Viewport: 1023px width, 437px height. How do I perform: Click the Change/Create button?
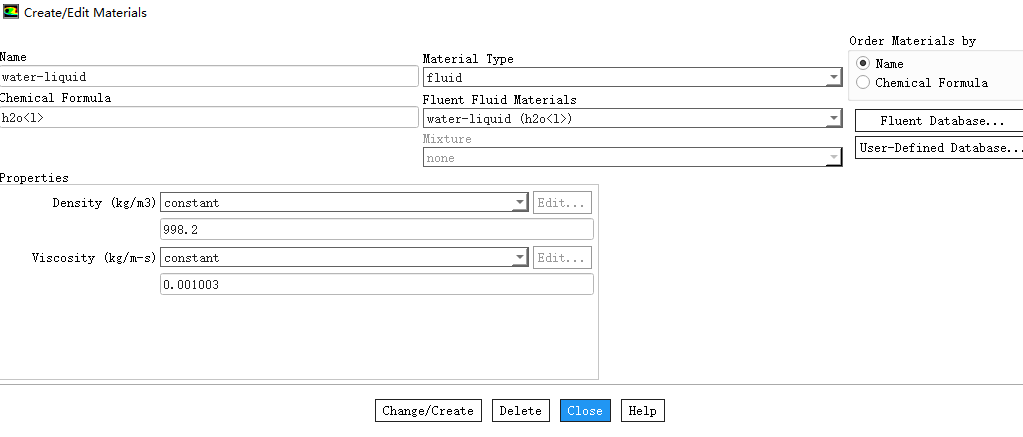[428, 411]
